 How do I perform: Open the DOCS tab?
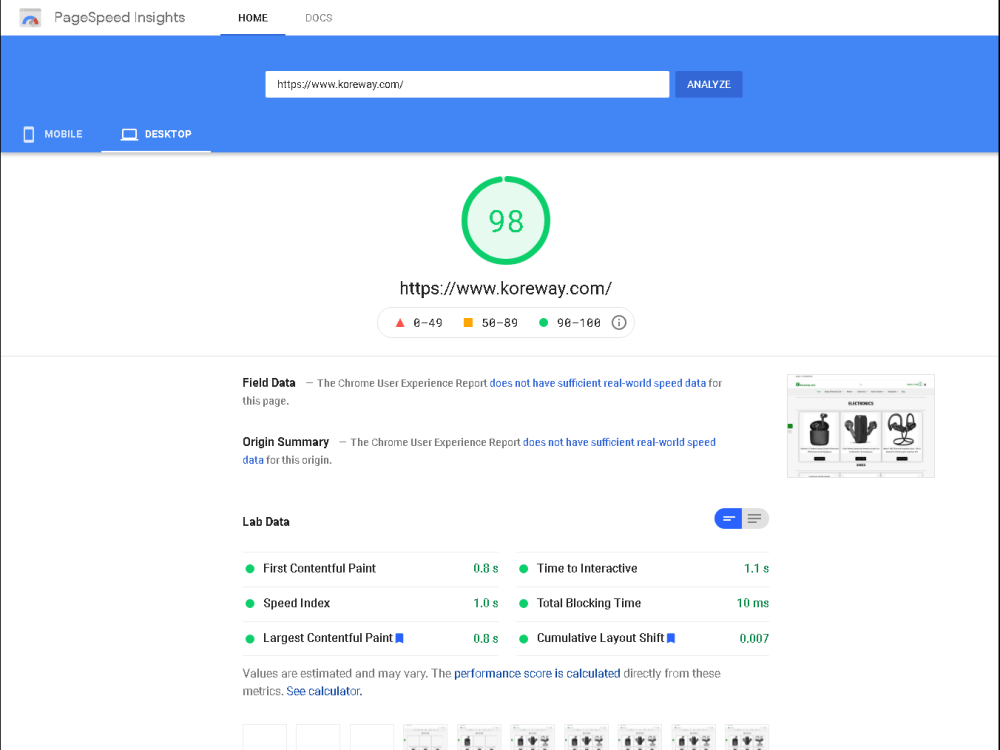pyautogui.click(x=318, y=18)
